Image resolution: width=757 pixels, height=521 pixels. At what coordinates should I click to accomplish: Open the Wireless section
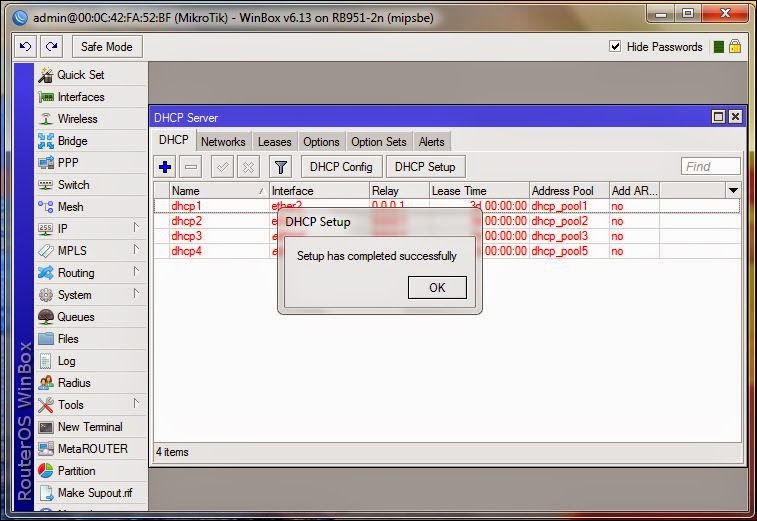pyautogui.click(x=91, y=119)
